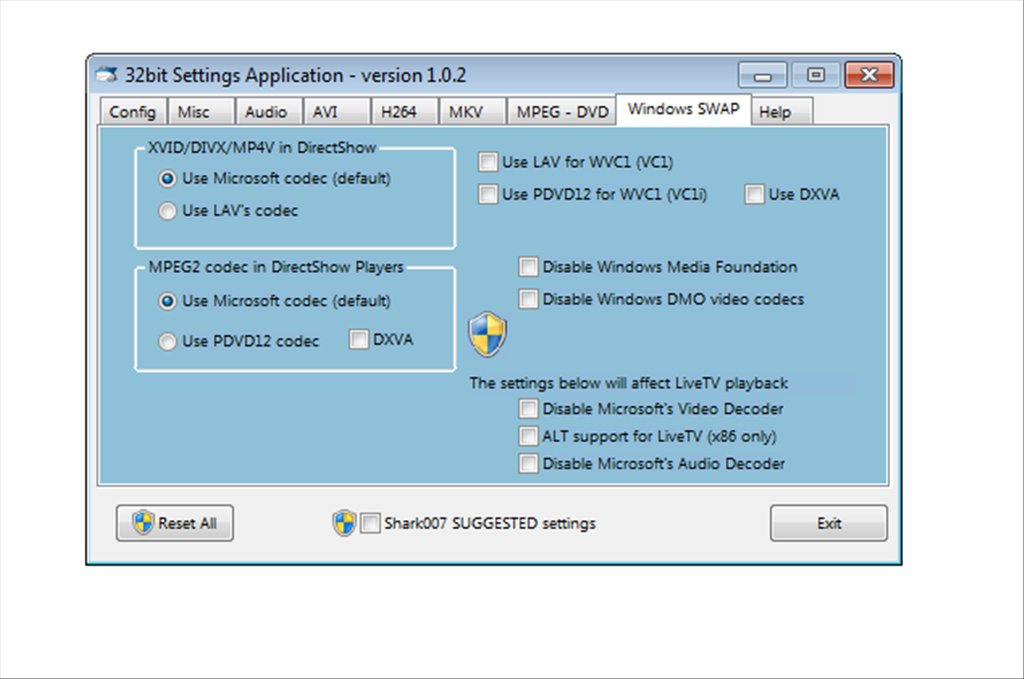
Task: Open the MPEG - DVD tab
Action: tap(562, 112)
